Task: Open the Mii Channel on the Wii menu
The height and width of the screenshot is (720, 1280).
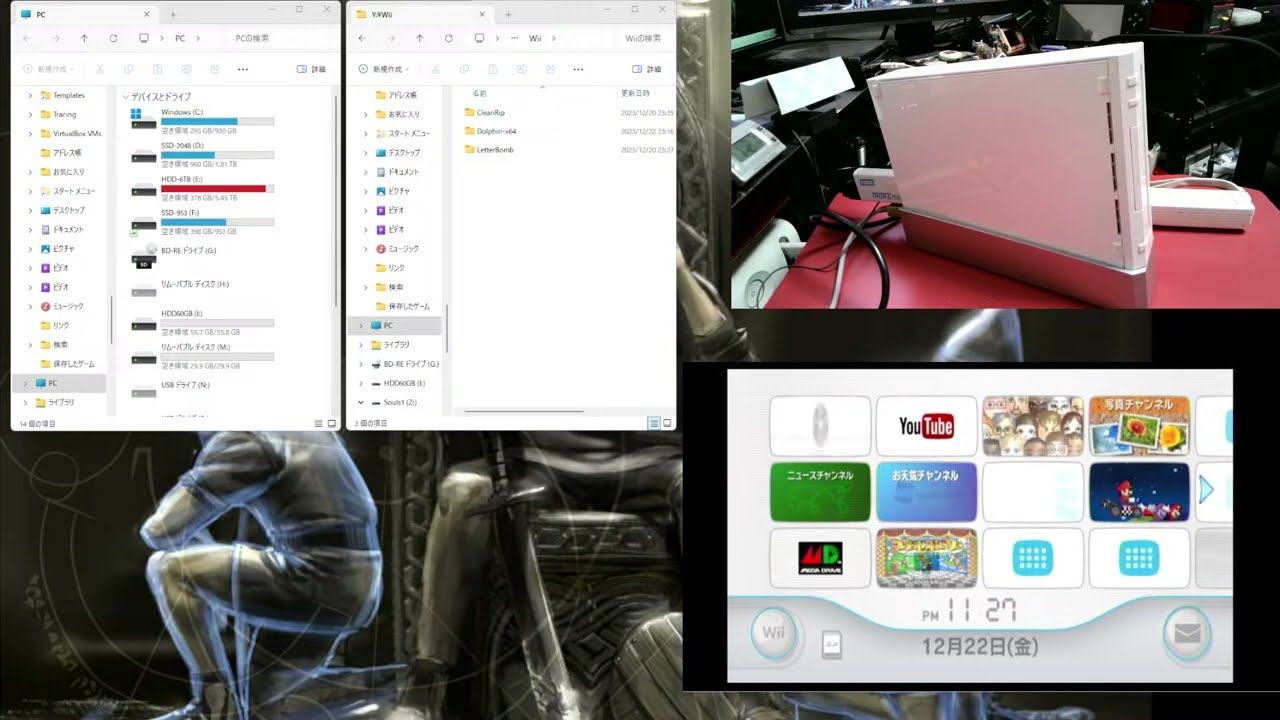Action: 1033,426
